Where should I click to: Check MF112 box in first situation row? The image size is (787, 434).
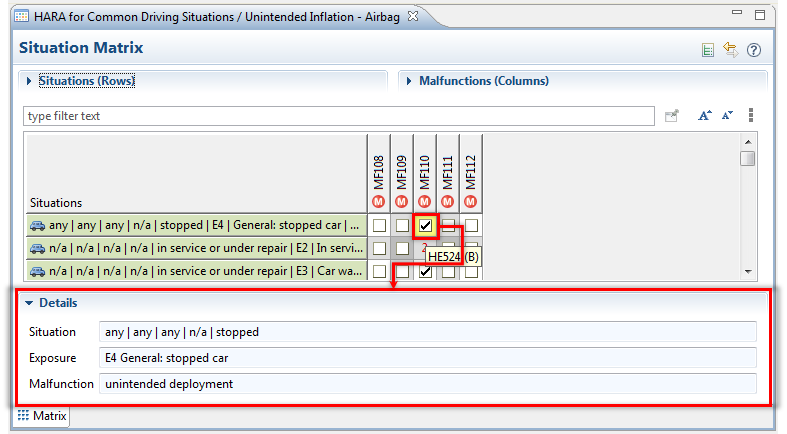pos(471,226)
